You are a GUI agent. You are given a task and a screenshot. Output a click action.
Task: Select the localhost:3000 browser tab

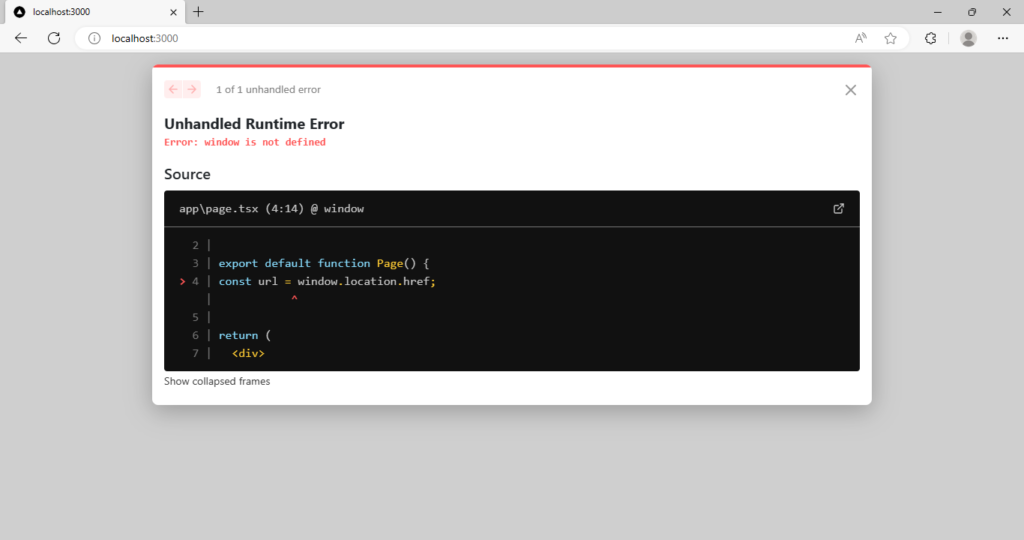click(x=95, y=12)
